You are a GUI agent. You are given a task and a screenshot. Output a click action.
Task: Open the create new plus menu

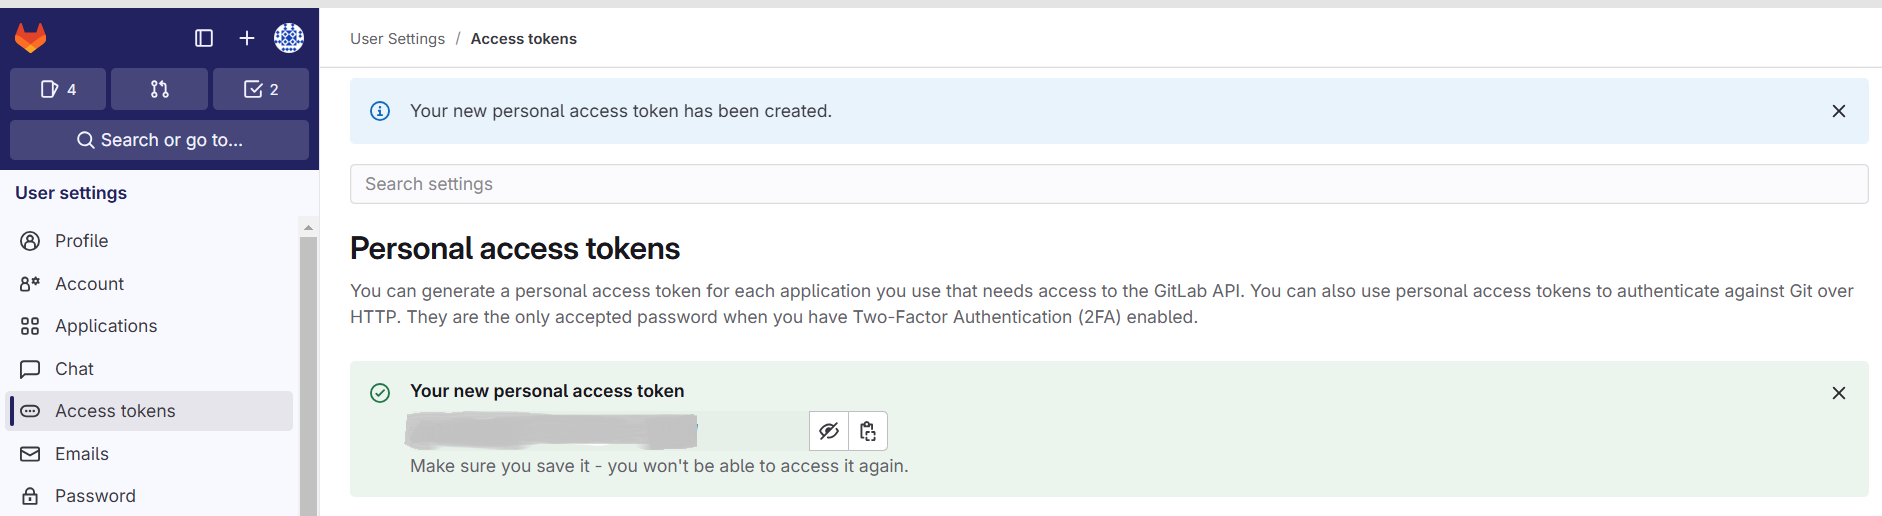point(247,38)
